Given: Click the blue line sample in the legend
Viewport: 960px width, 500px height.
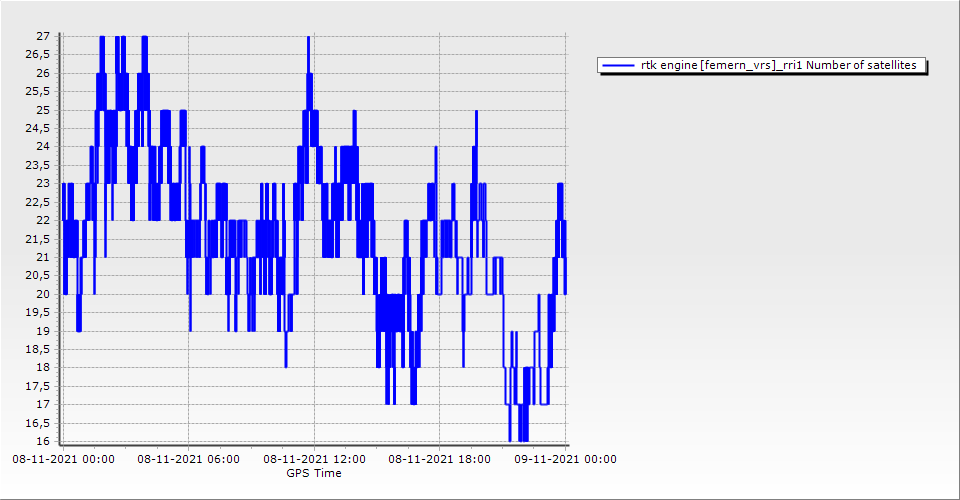Looking at the screenshot, I should pos(618,66).
